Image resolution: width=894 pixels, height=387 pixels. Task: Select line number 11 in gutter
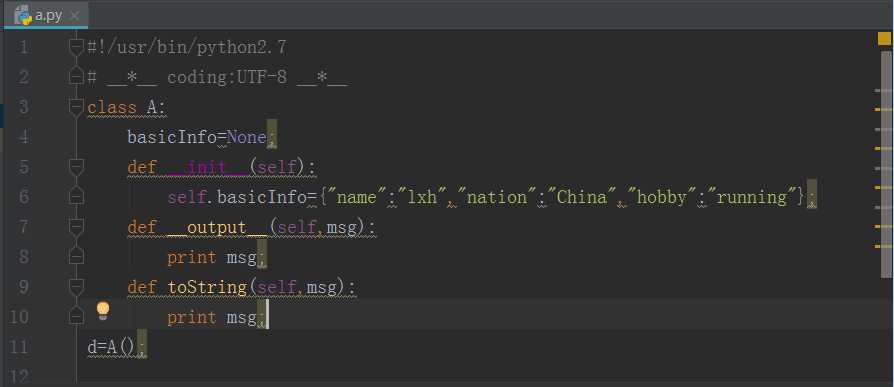19,347
